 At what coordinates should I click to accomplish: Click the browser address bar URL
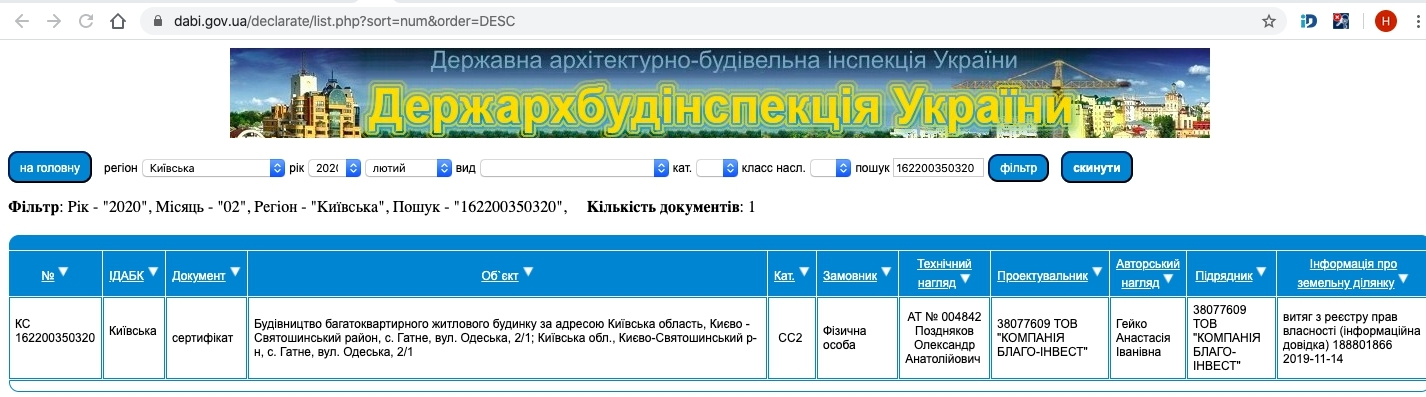click(344, 21)
